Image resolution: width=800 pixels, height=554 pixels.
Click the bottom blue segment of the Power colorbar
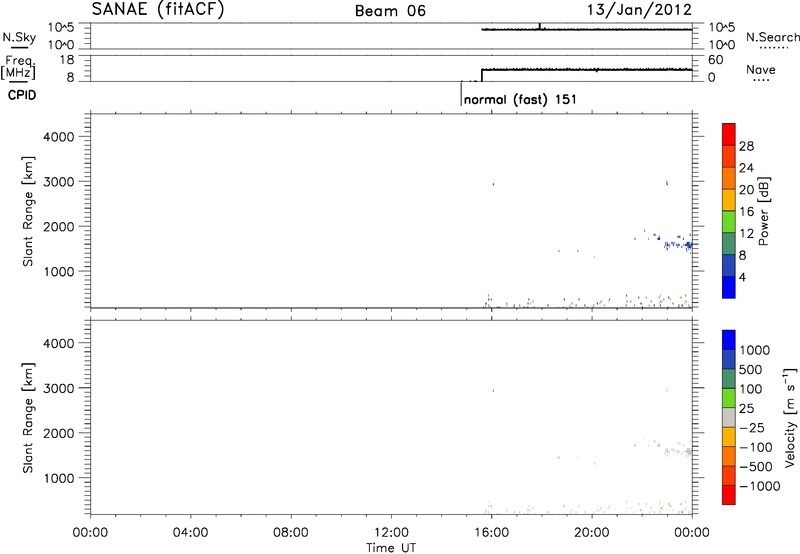pos(728,286)
